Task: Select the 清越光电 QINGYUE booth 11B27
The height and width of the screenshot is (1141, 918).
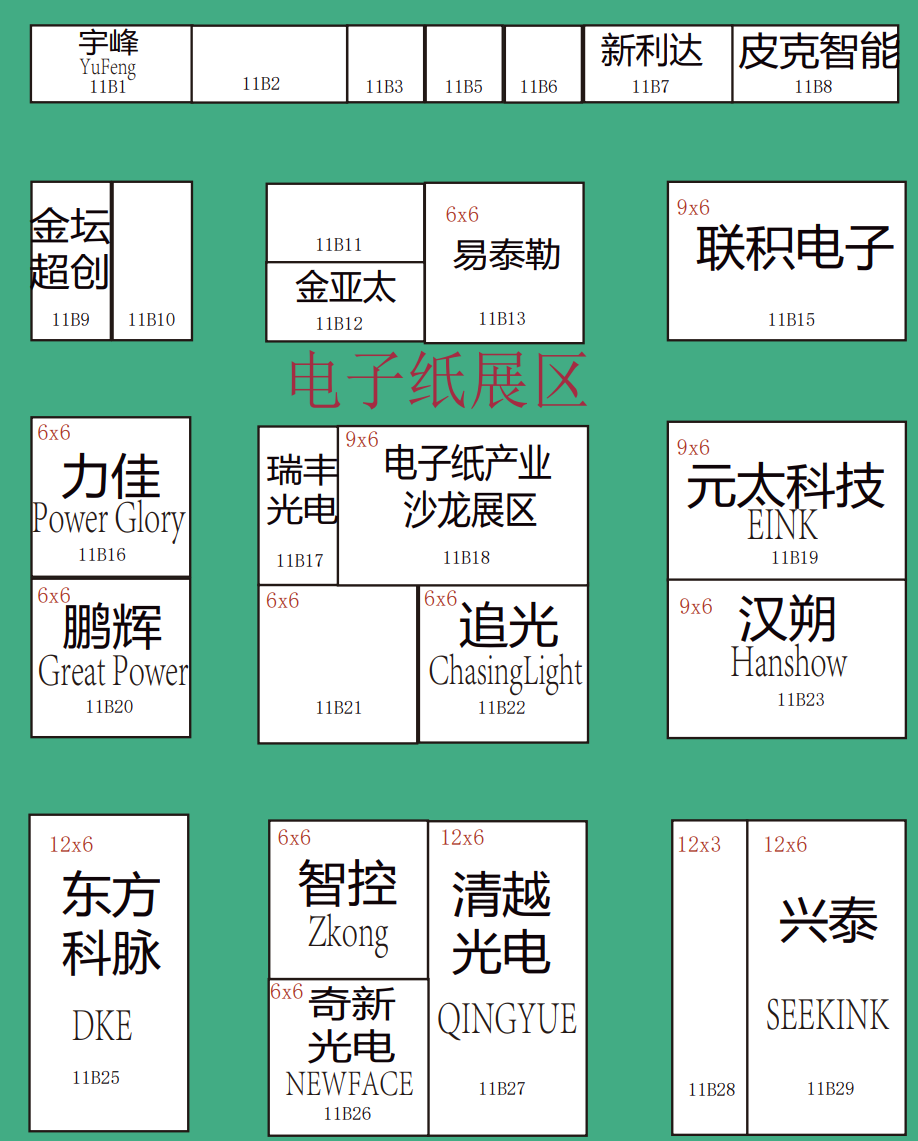Action: 508,978
